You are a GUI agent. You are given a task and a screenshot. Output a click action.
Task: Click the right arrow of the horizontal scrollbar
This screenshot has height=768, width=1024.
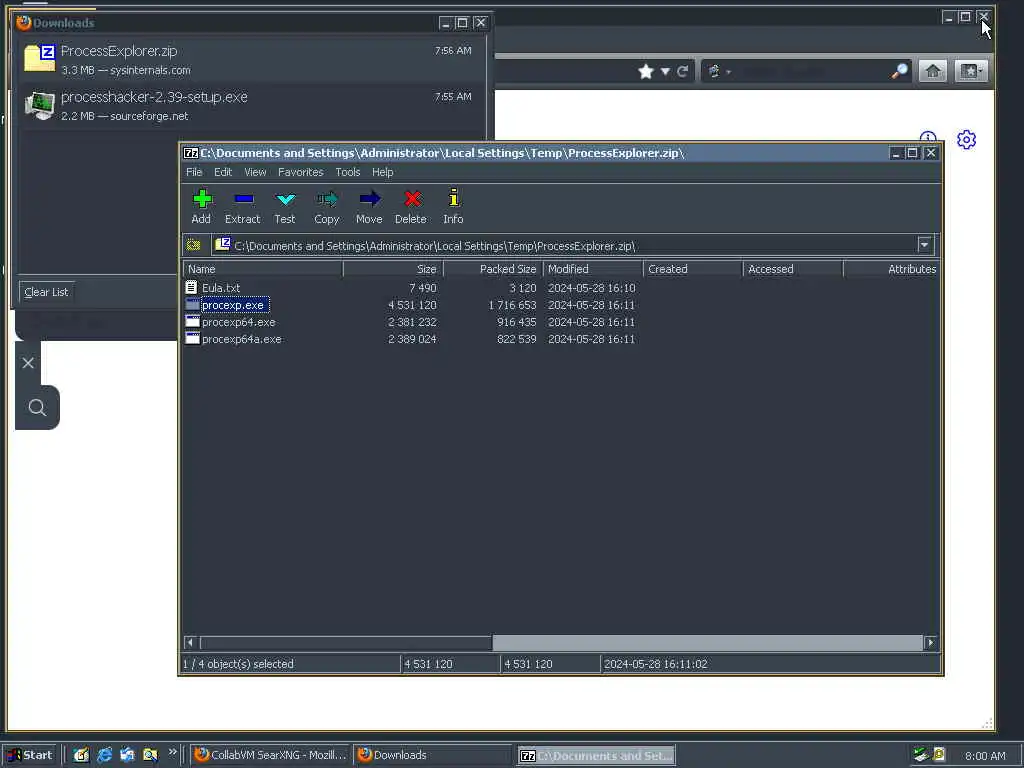click(931, 643)
